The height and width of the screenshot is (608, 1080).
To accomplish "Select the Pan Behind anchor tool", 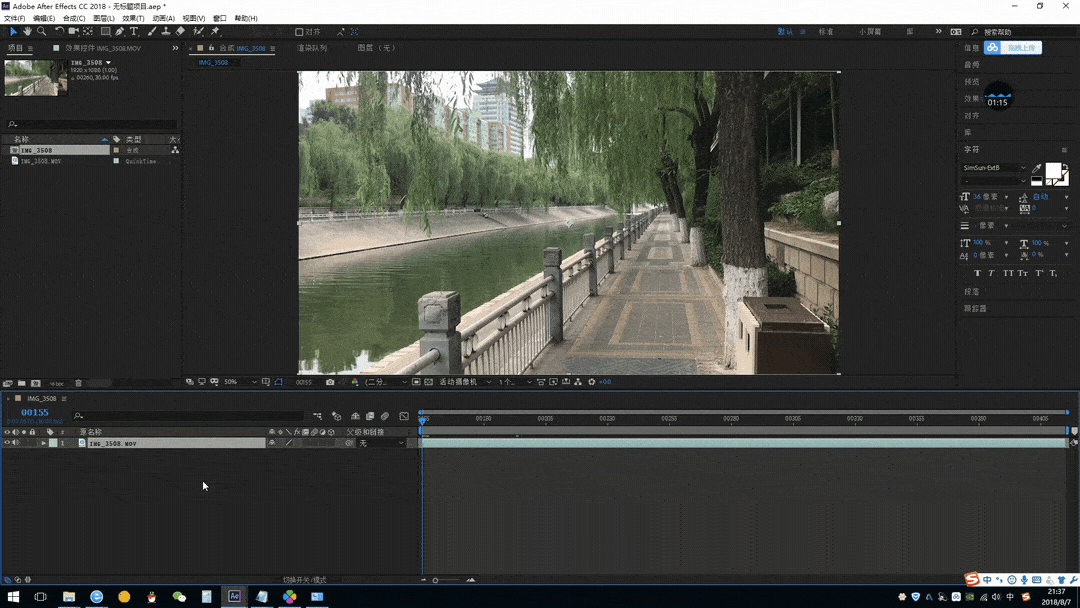I will tap(88, 32).
